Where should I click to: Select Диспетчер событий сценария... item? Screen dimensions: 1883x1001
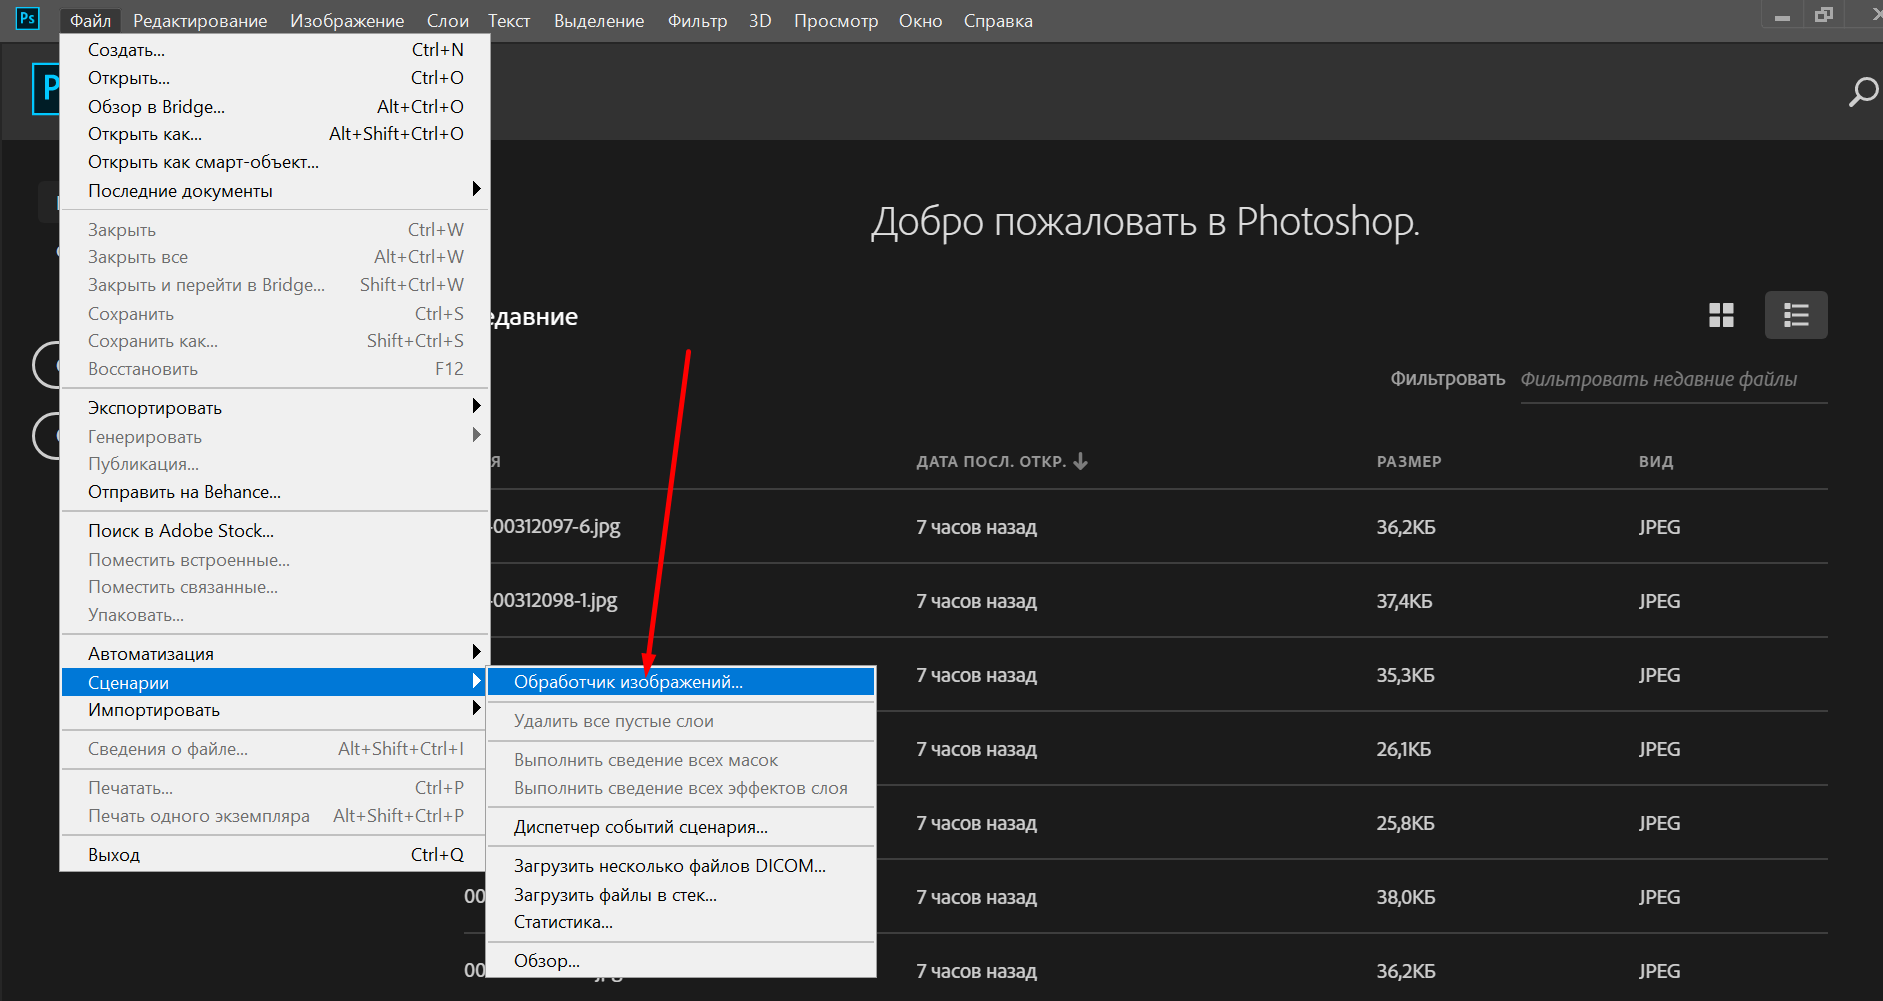coord(681,827)
